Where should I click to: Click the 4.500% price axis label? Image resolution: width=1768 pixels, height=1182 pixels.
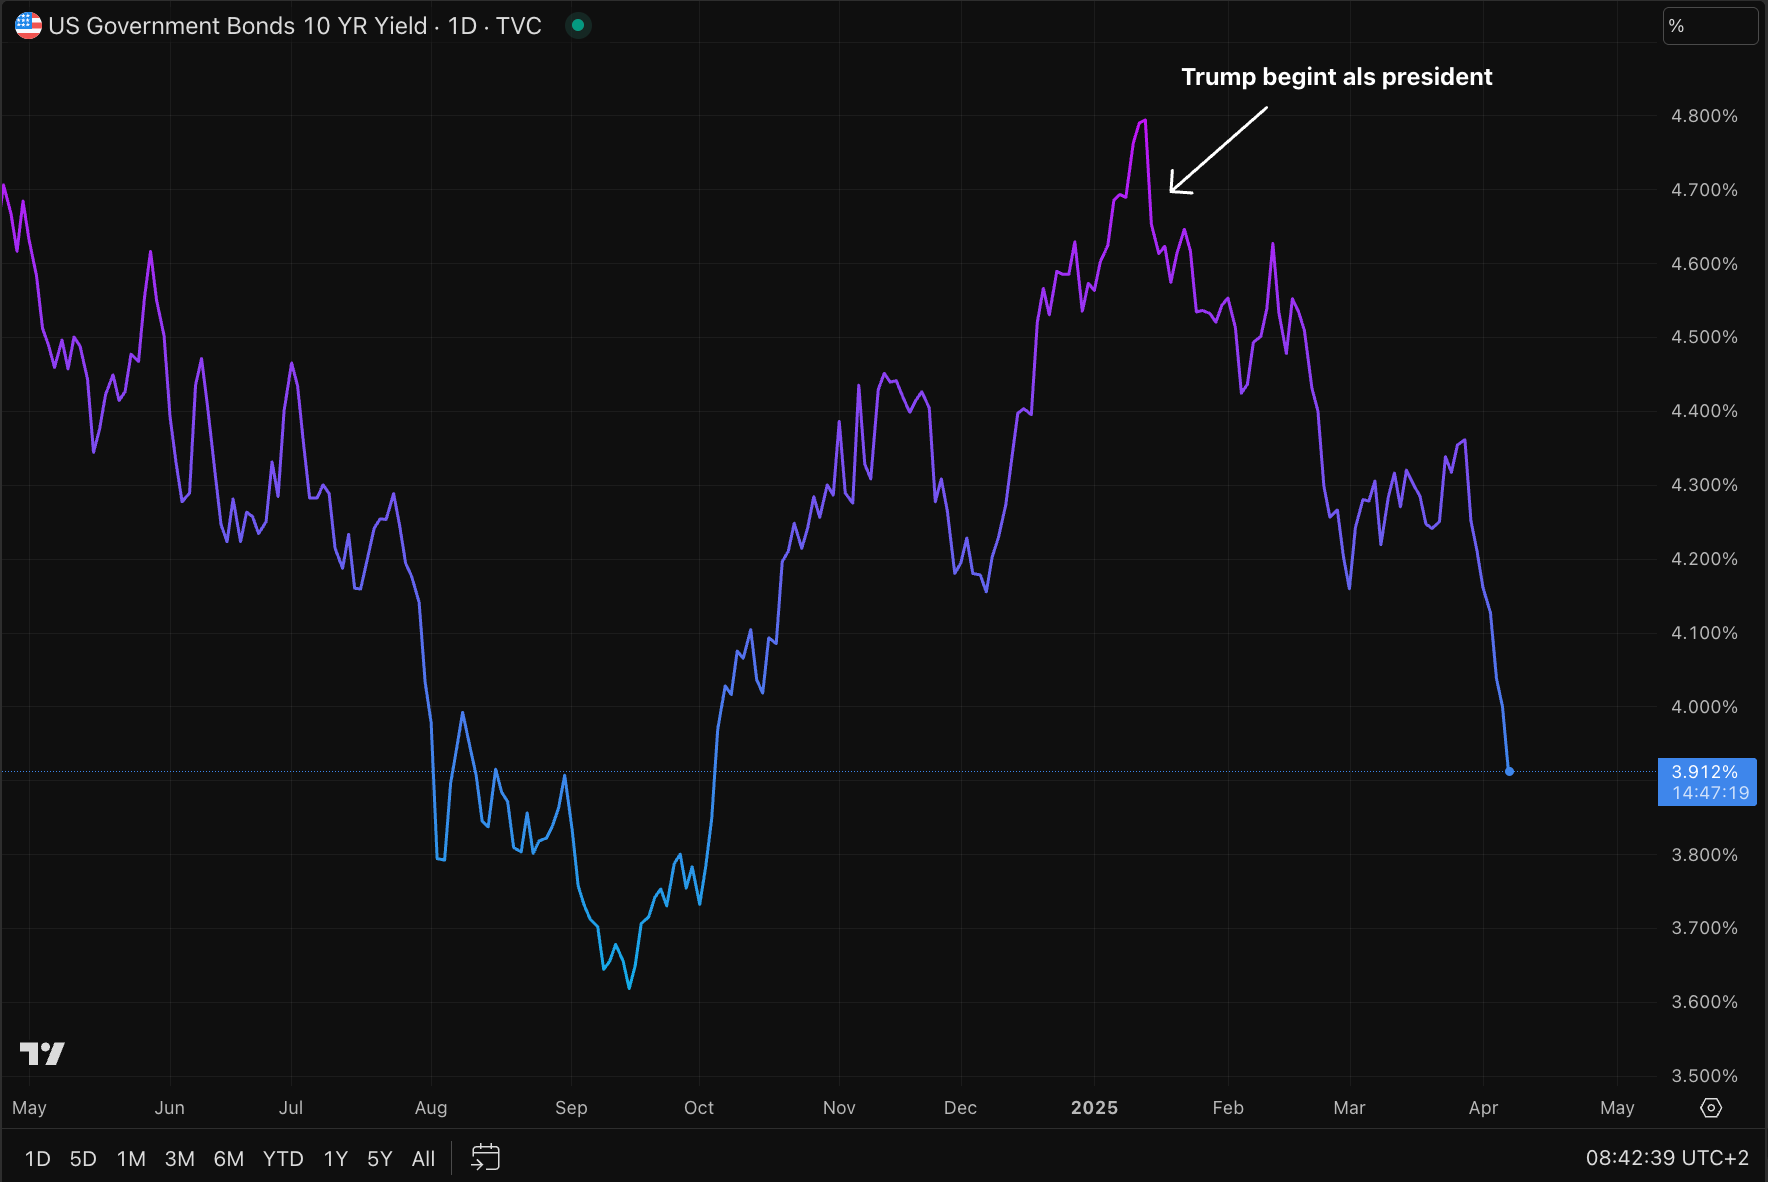click(1704, 337)
